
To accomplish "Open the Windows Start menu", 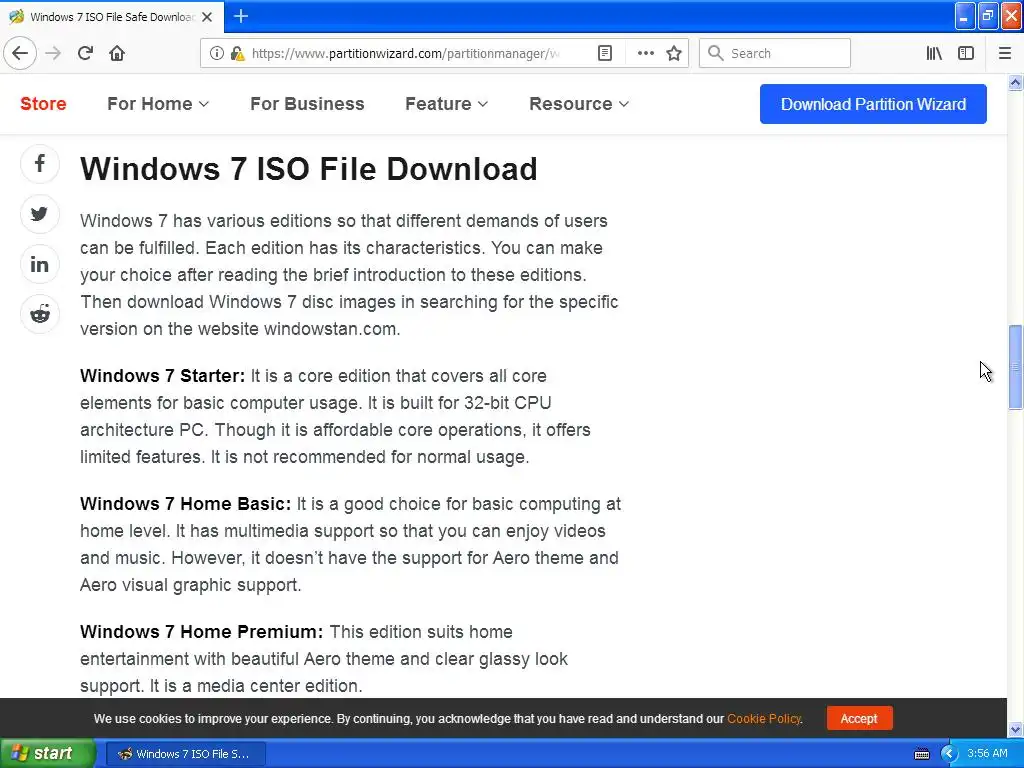I will click(47, 754).
